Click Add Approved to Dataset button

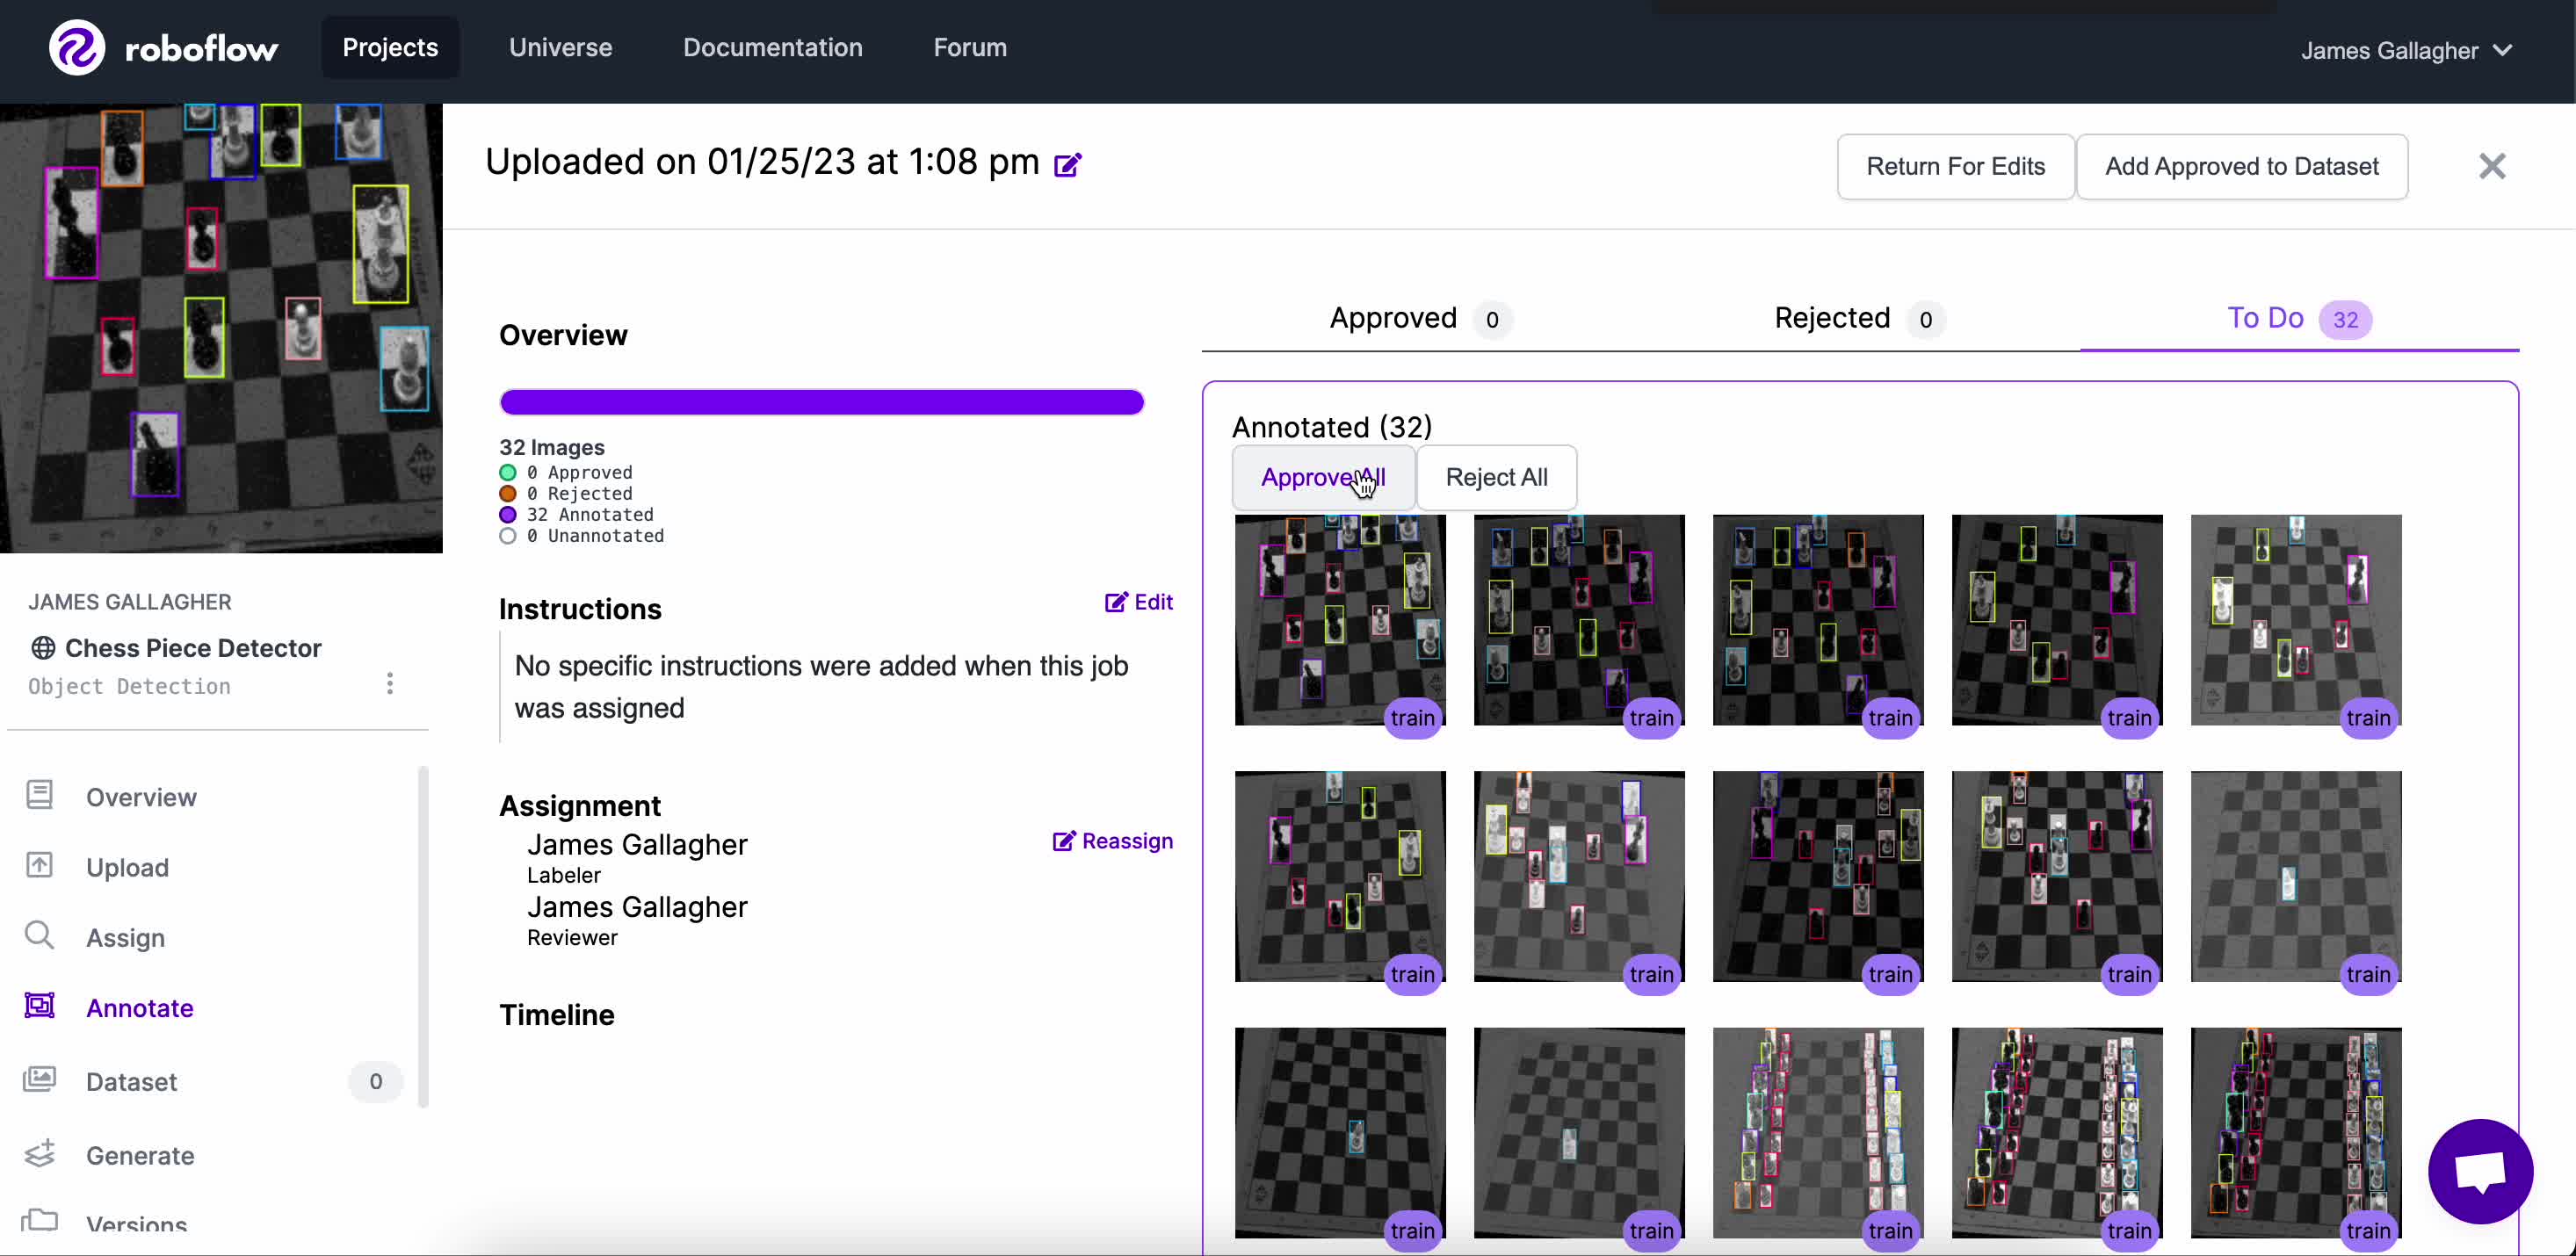click(2241, 167)
